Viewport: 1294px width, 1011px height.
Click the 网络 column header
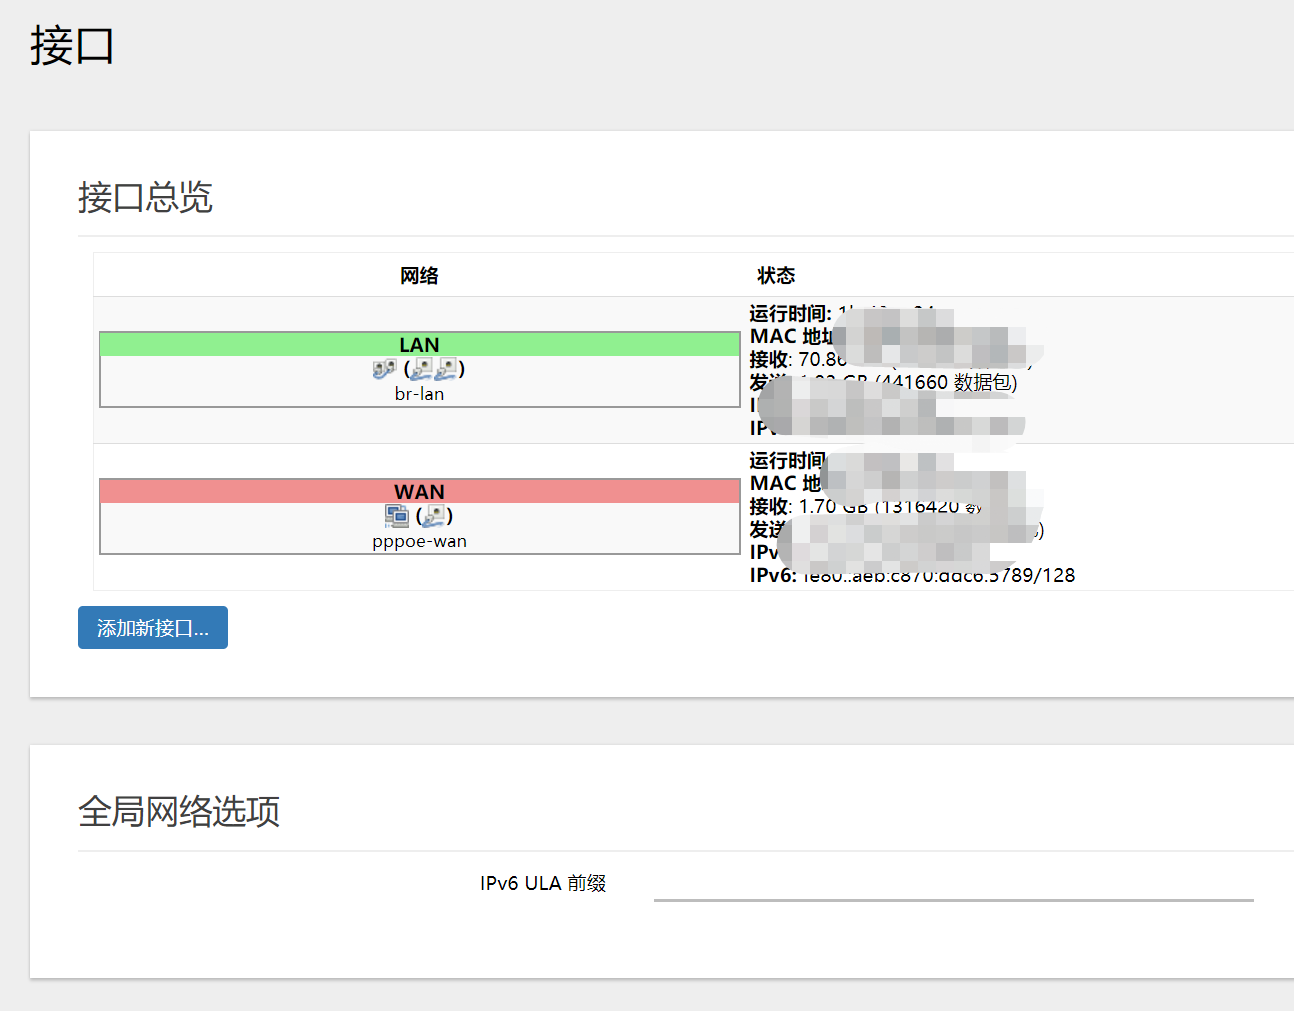click(419, 275)
